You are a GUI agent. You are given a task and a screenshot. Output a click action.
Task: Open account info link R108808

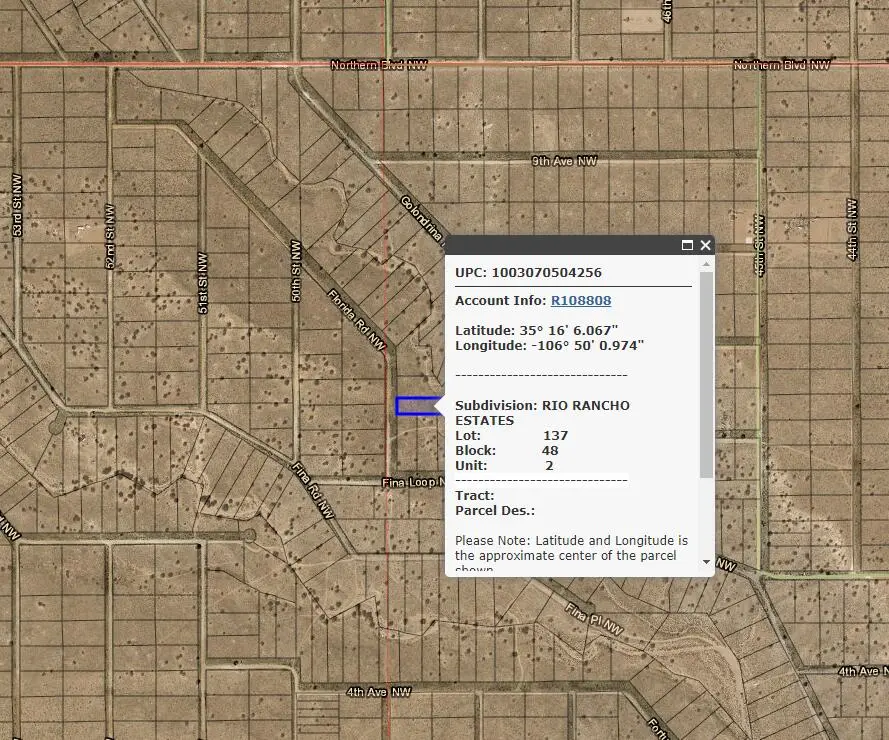click(580, 300)
